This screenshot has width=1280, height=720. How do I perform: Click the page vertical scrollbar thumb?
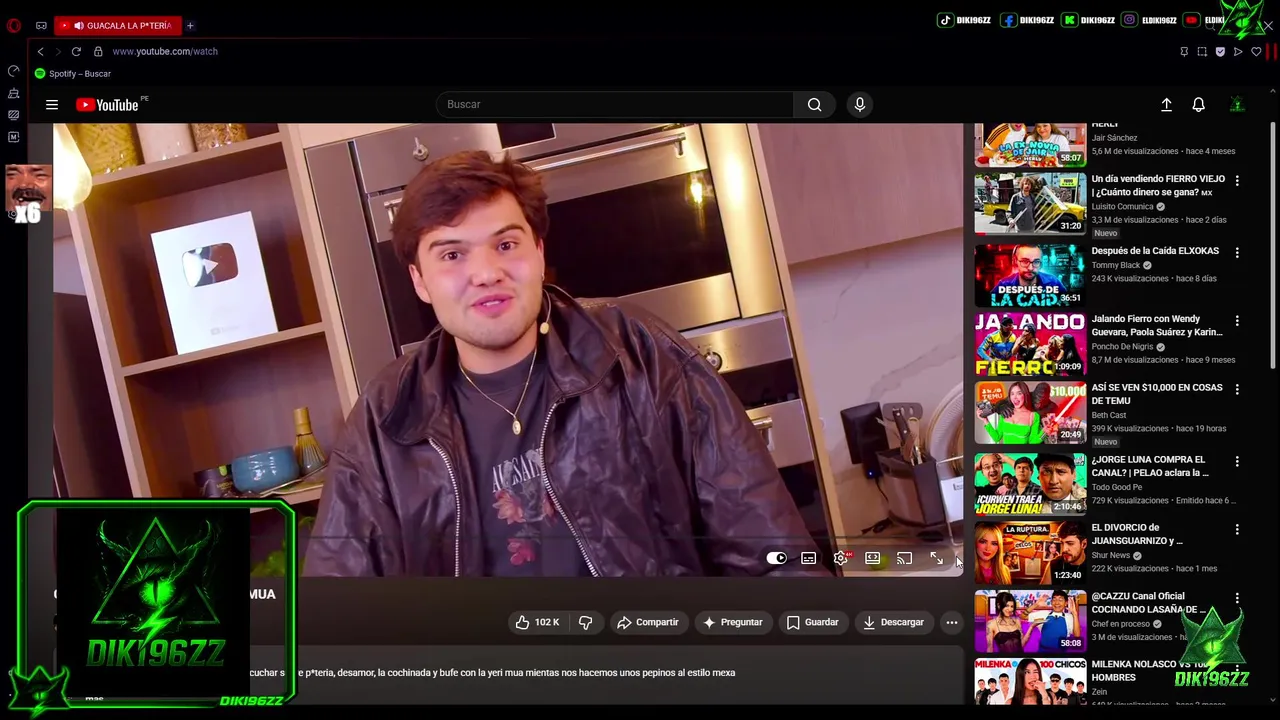1273,245
